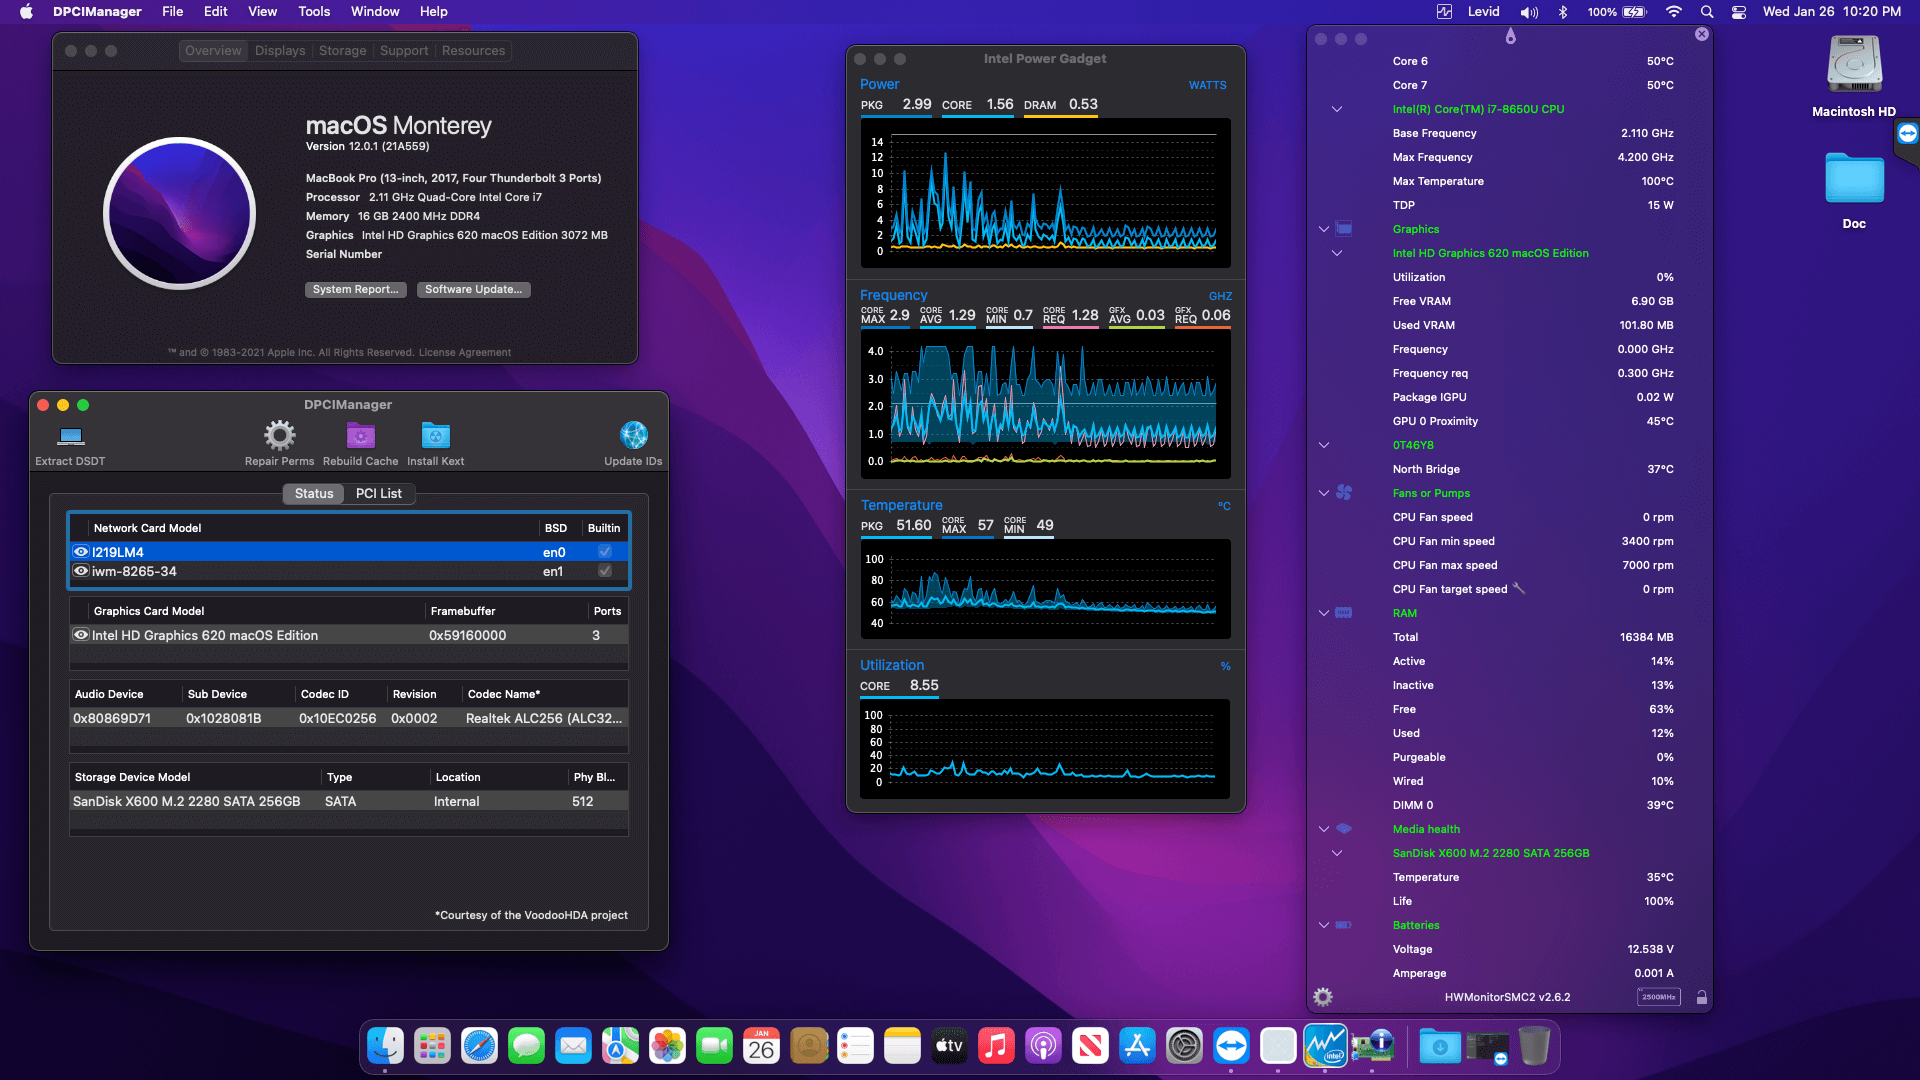Screen dimensions: 1920x1080
Task: Click °C unit label in Temperature section
Action: 1224,506
